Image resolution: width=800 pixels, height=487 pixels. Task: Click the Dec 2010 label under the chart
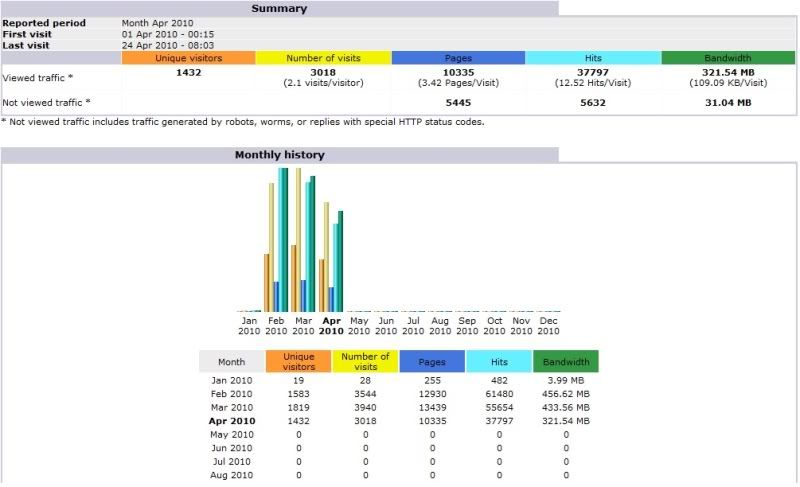(x=548, y=326)
